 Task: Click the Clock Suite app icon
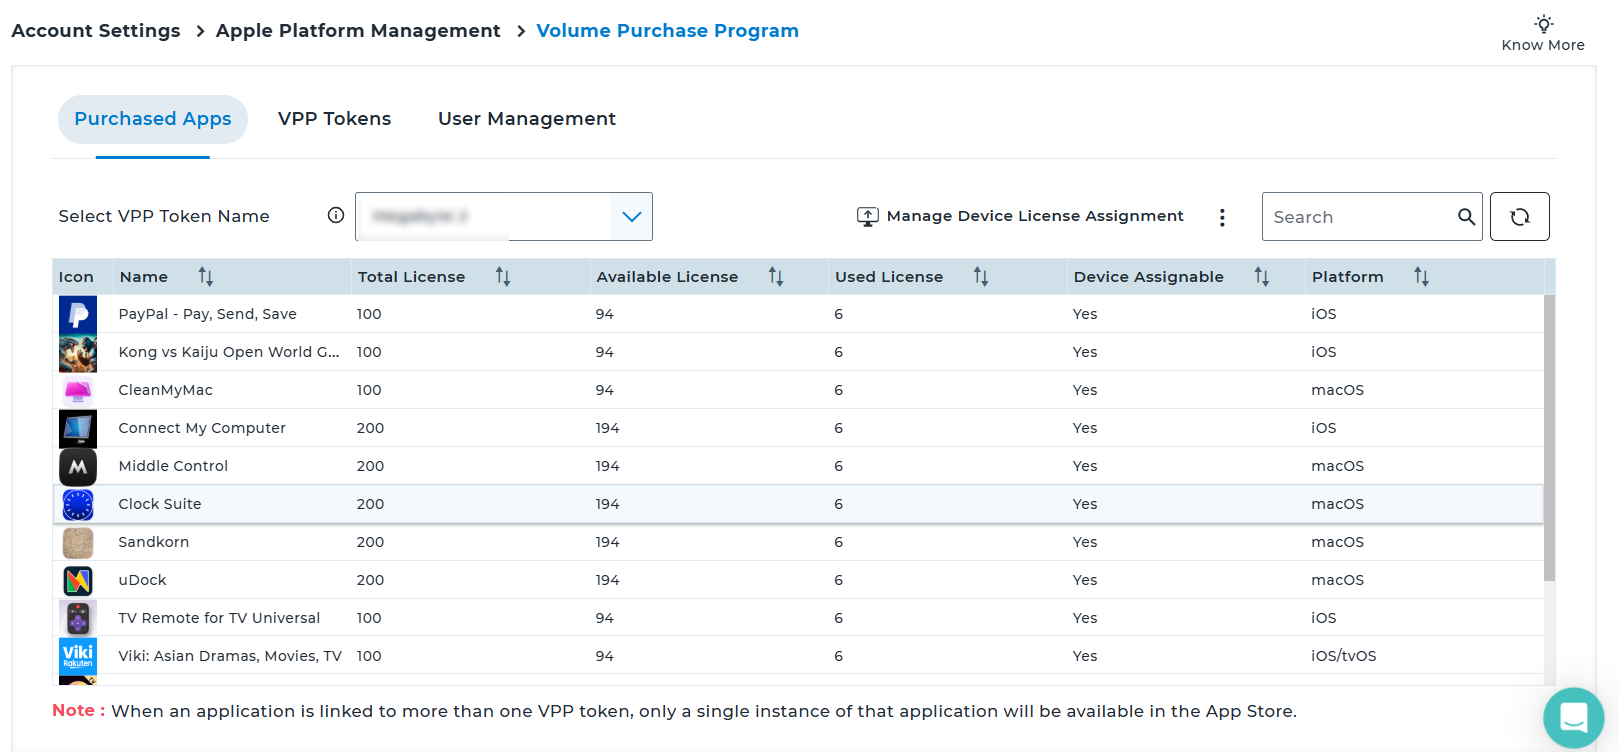[78, 504]
